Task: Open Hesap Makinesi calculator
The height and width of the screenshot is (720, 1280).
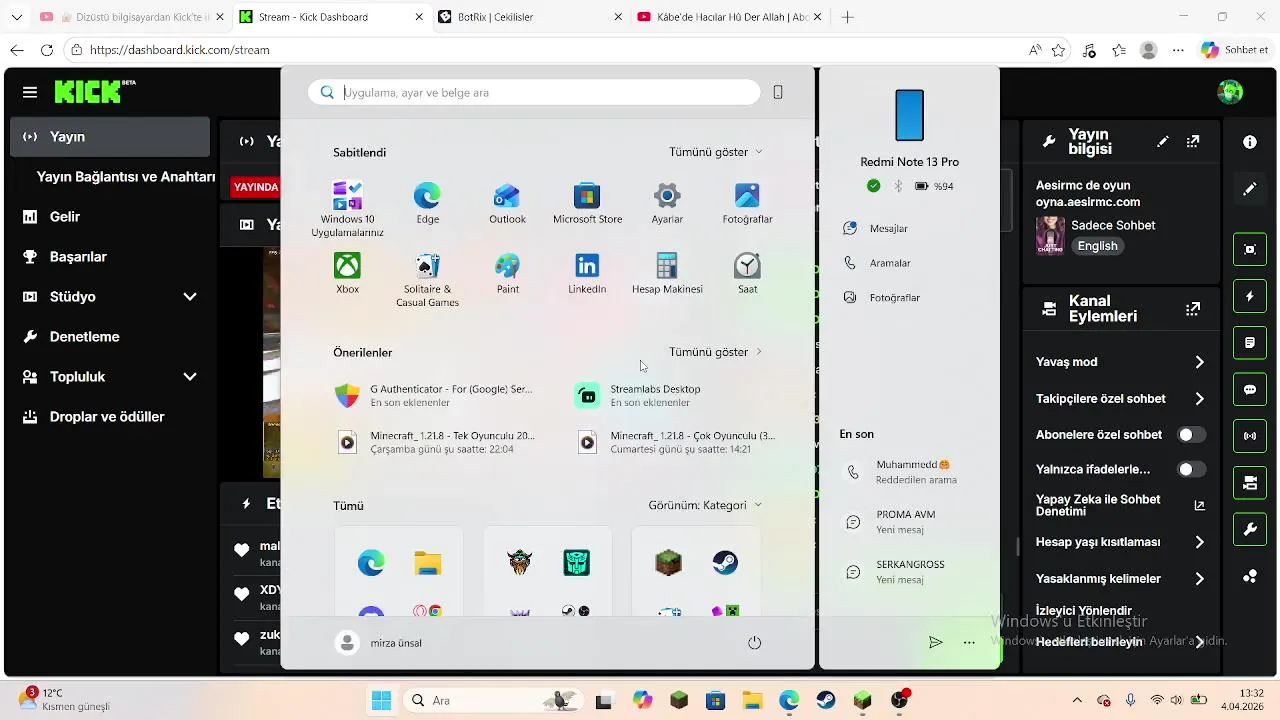Action: [x=667, y=273]
